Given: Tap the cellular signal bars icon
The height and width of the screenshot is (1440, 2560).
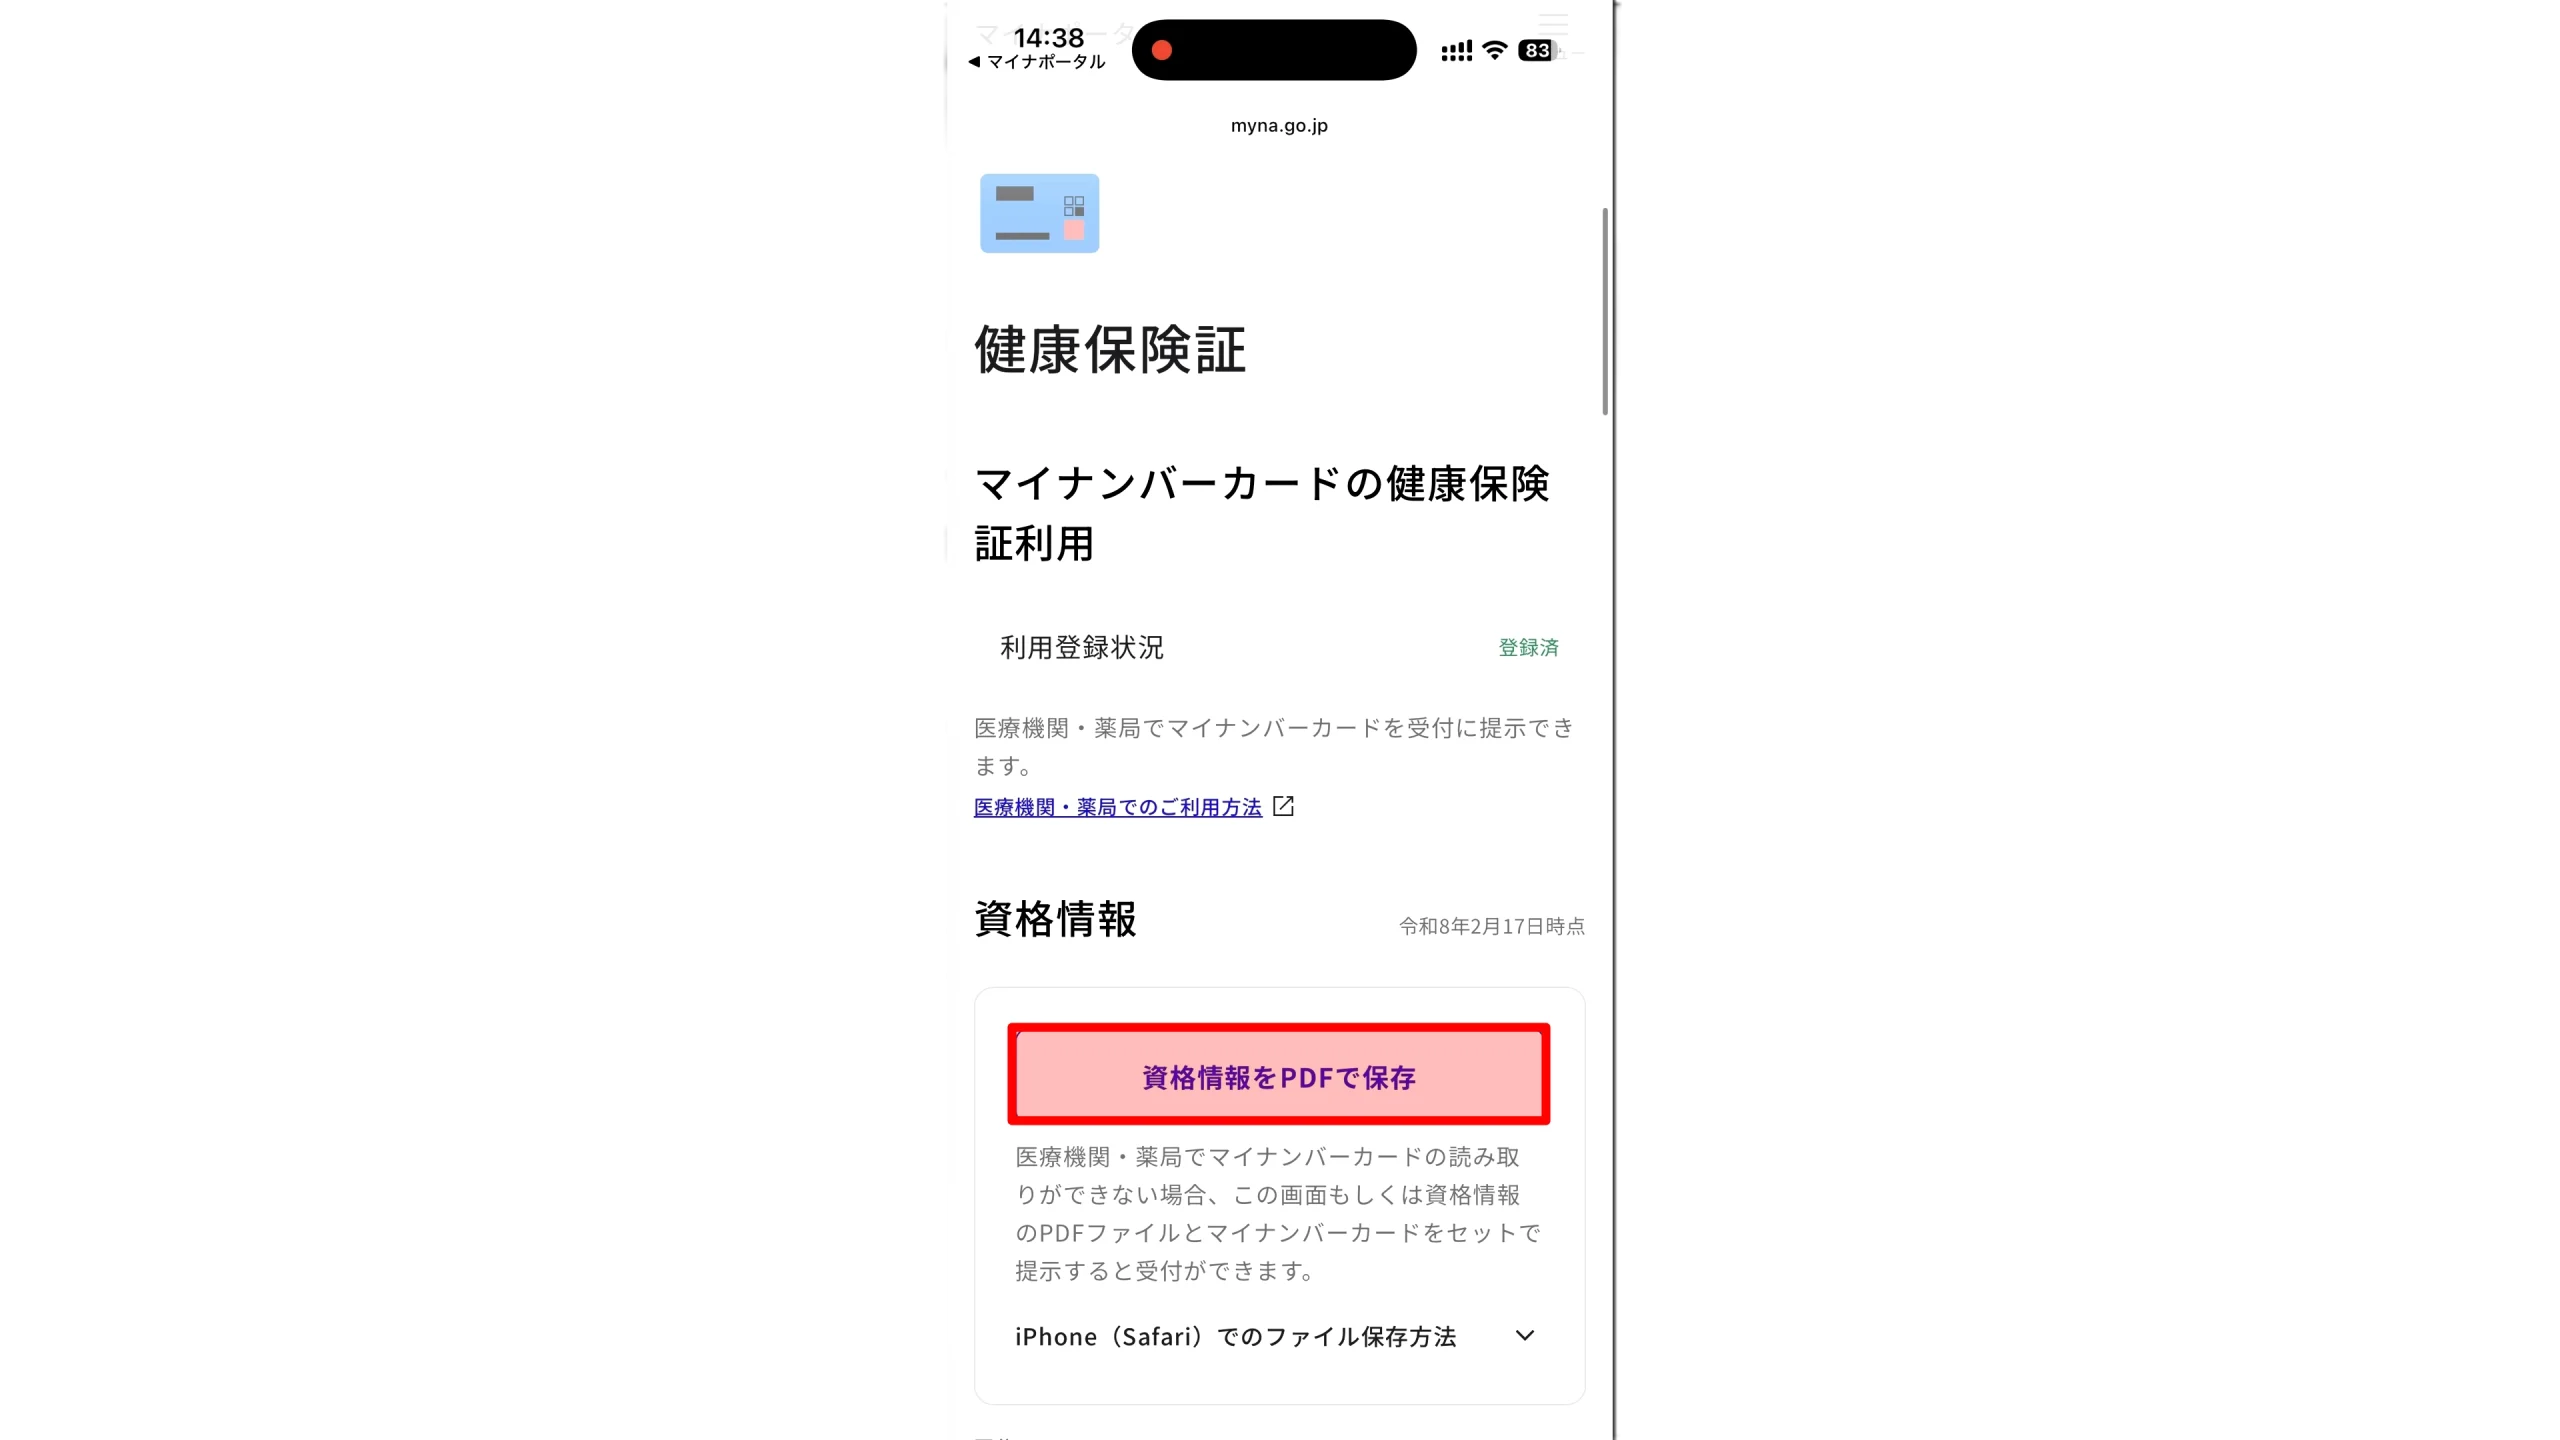Looking at the screenshot, I should click(1456, 50).
